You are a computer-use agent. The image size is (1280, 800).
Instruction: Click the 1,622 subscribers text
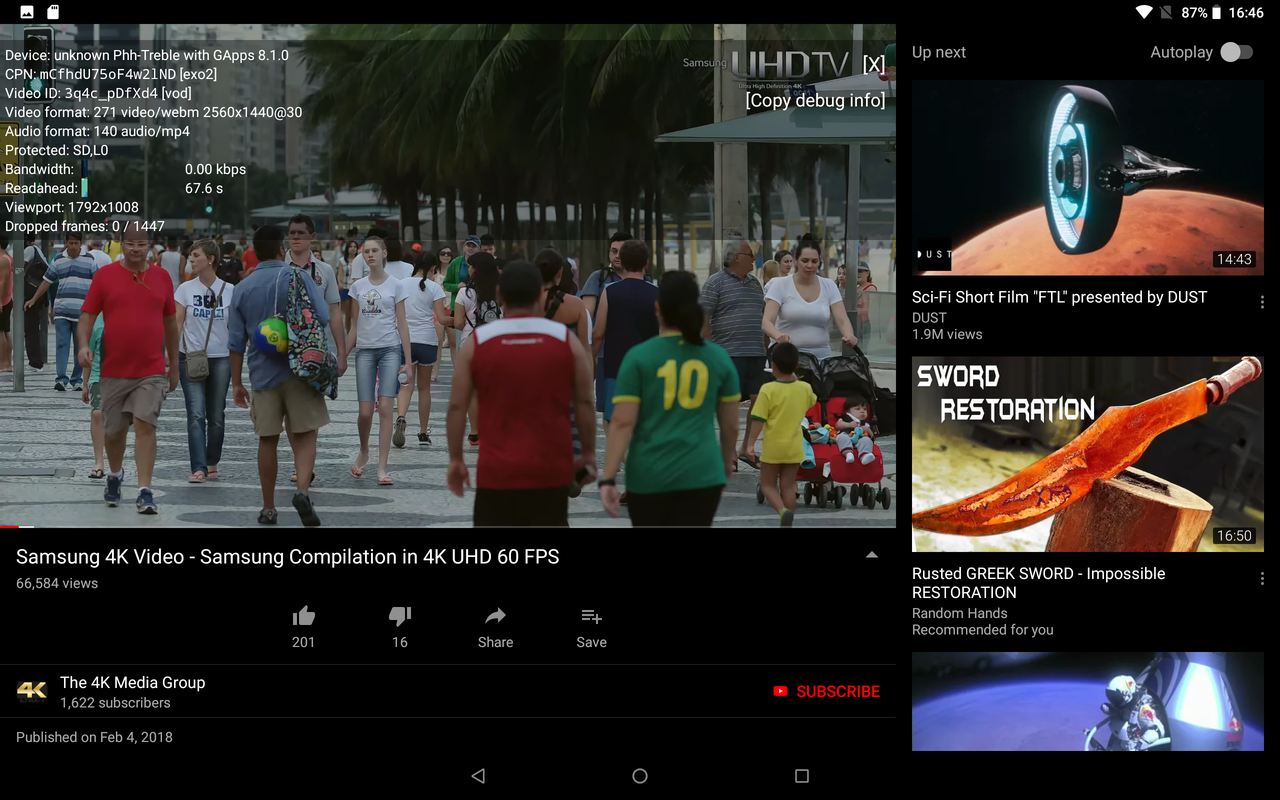(115, 703)
